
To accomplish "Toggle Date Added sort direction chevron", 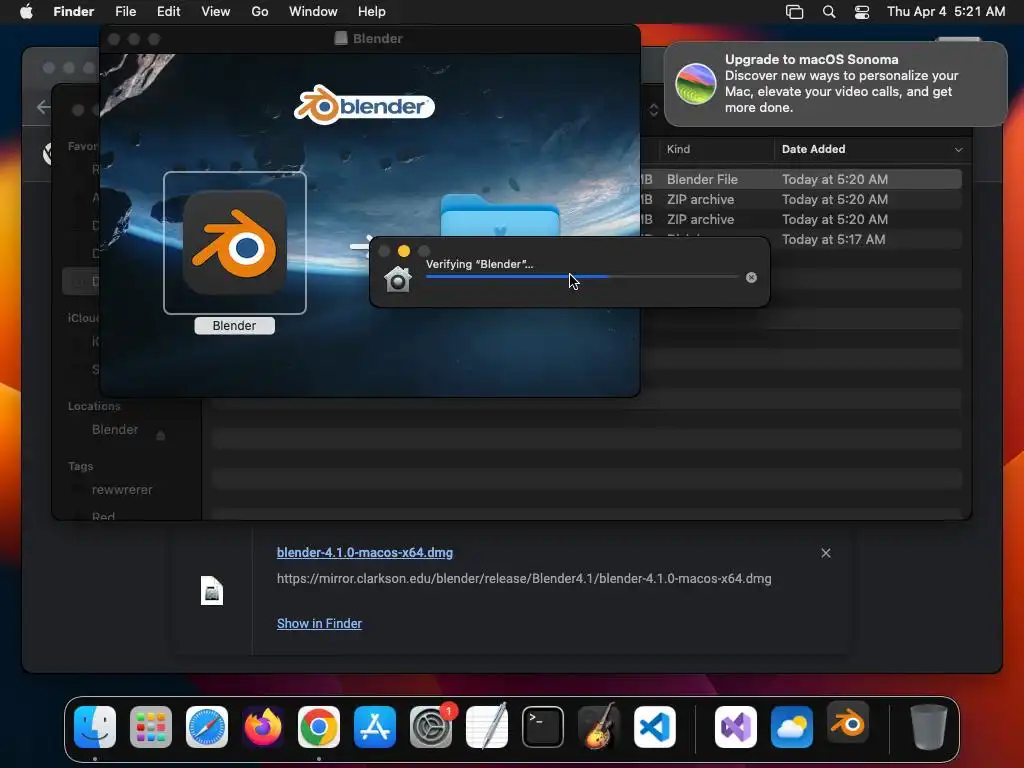I will (x=958, y=150).
